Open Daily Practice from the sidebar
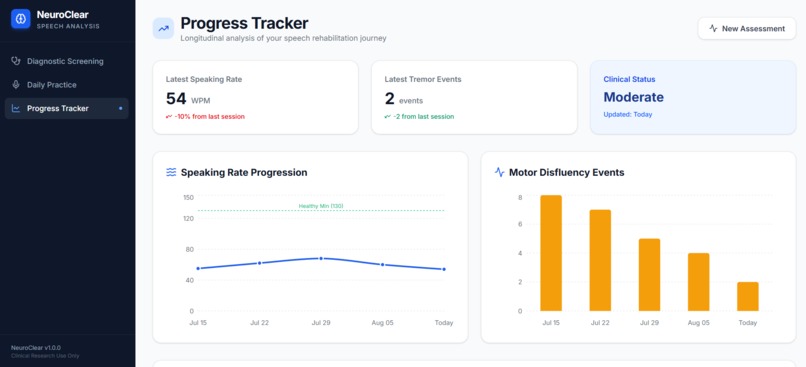The image size is (806, 367). click(x=67, y=85)
